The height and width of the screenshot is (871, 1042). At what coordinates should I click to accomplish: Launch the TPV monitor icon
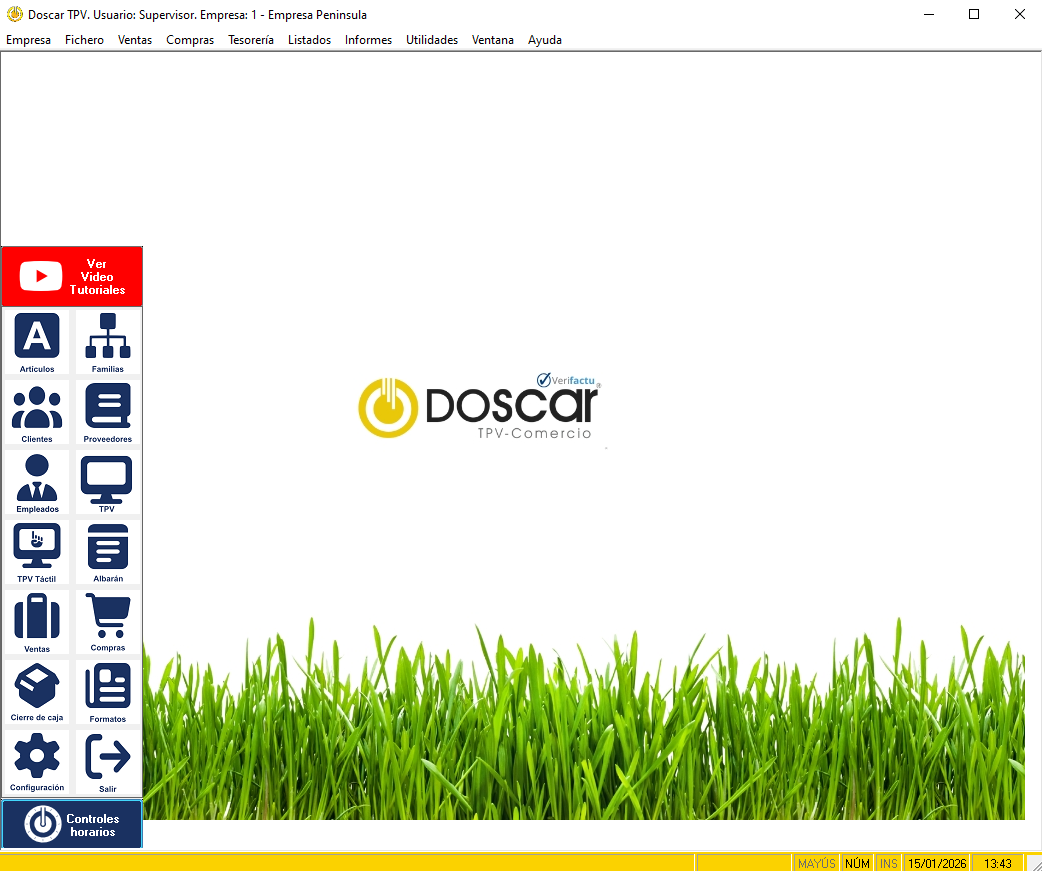[x=107, y=478]
